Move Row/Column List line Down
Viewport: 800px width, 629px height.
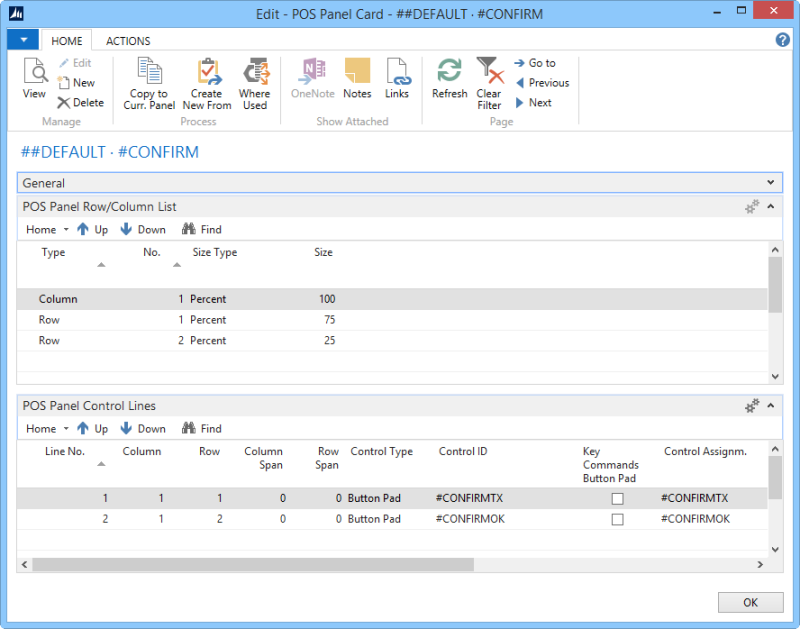tap(143, 230)
